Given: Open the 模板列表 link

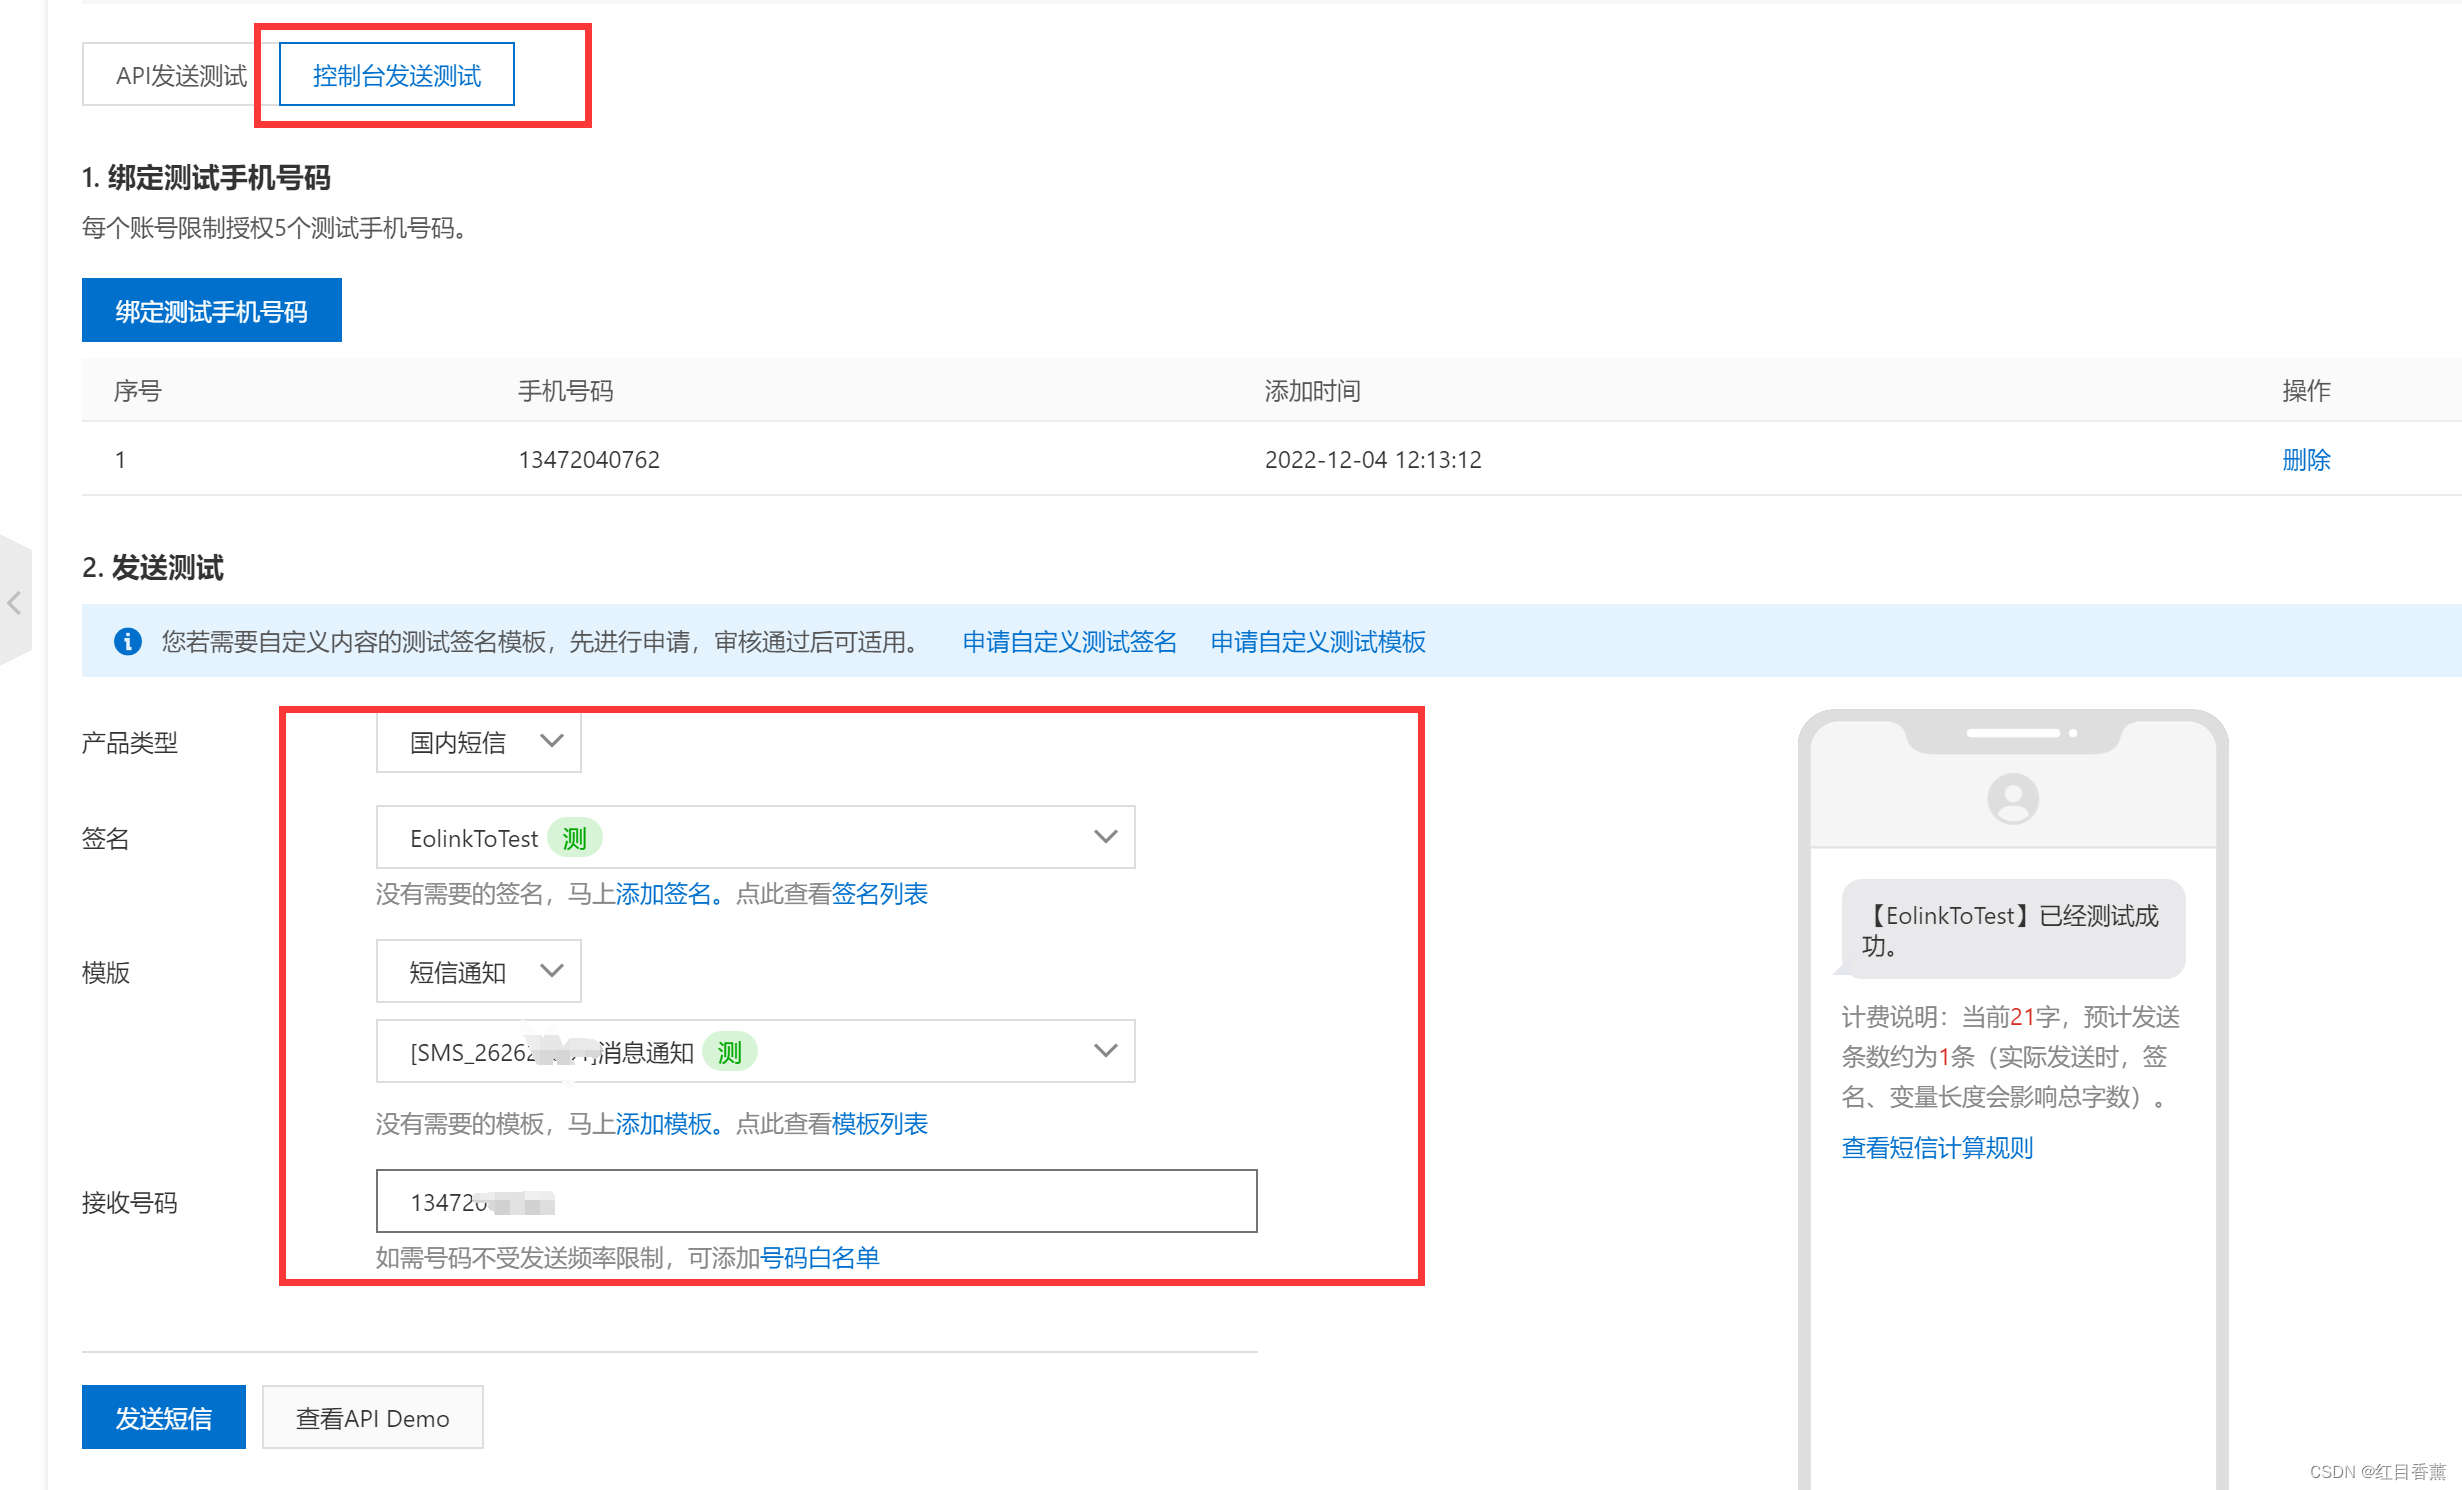Looking at the screenshot, I should tap(880, 1123).
